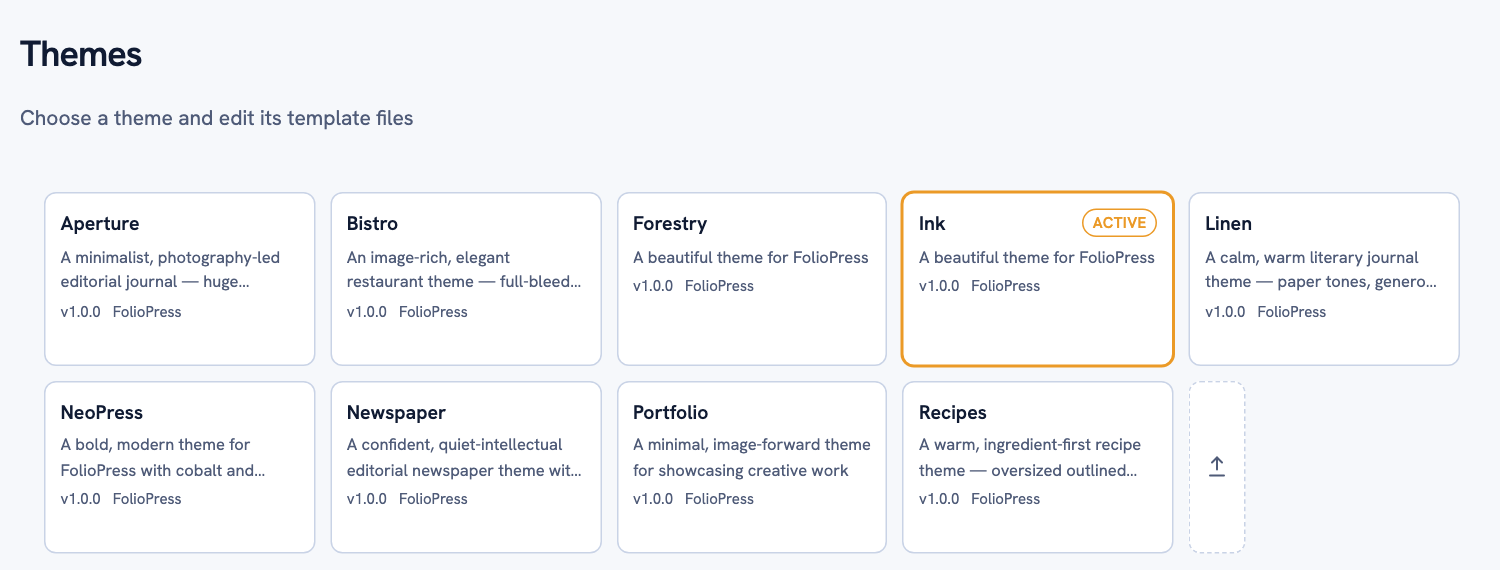This screenshot has height=570, width=1500.
Task: Choose the Forestry theme card
Action: (x=752, y=279)
